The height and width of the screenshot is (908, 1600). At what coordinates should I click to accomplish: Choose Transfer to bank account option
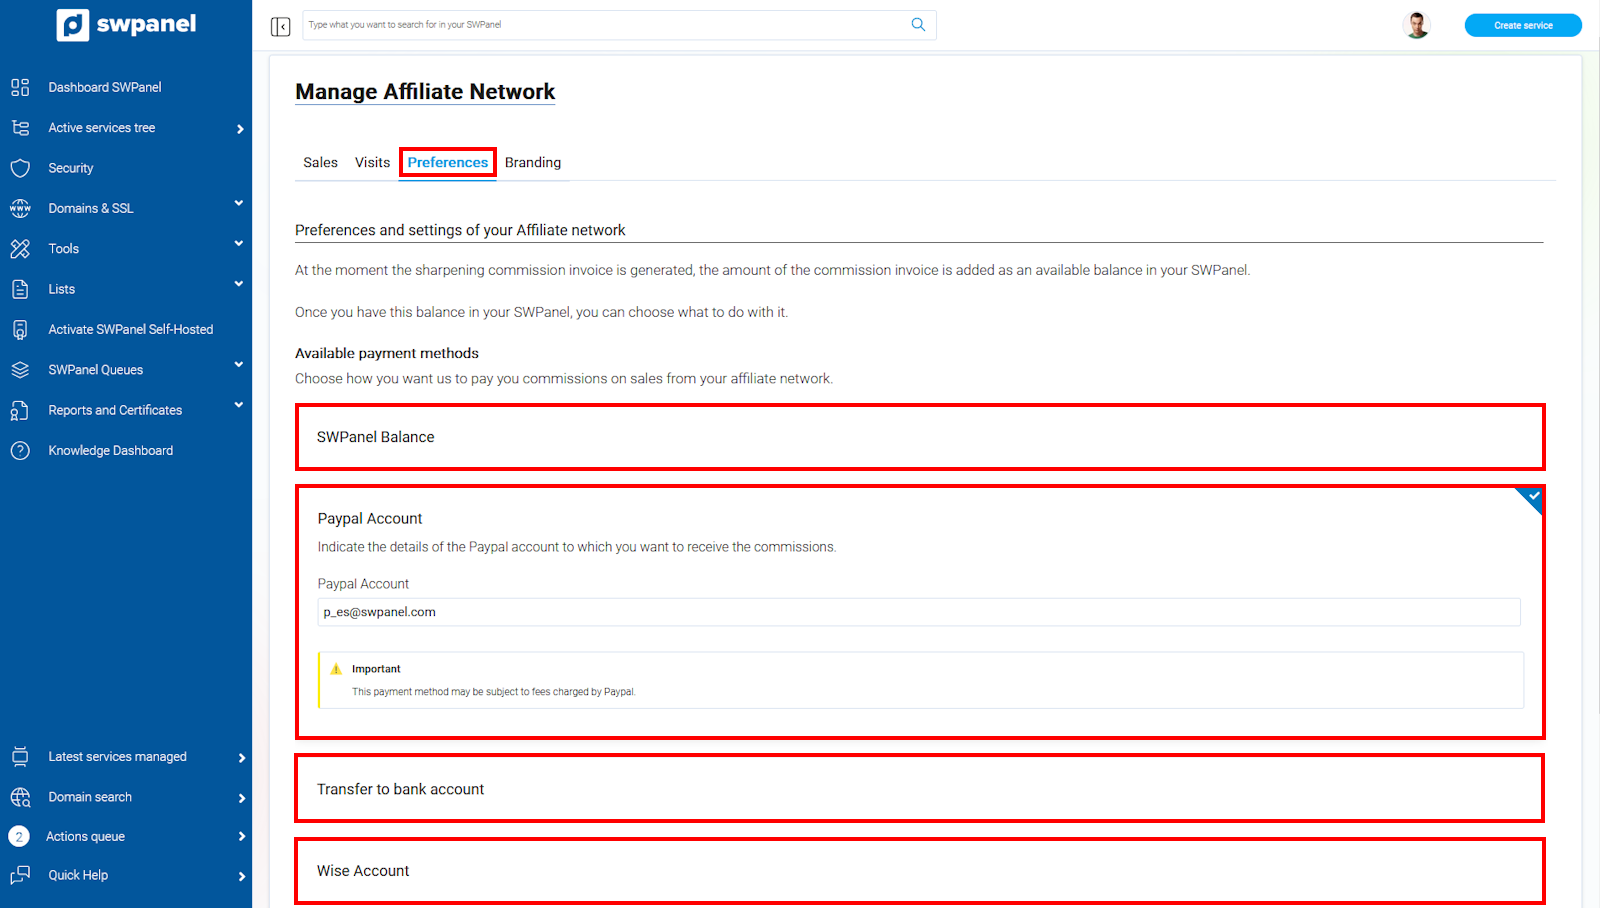tap(919, 789)
